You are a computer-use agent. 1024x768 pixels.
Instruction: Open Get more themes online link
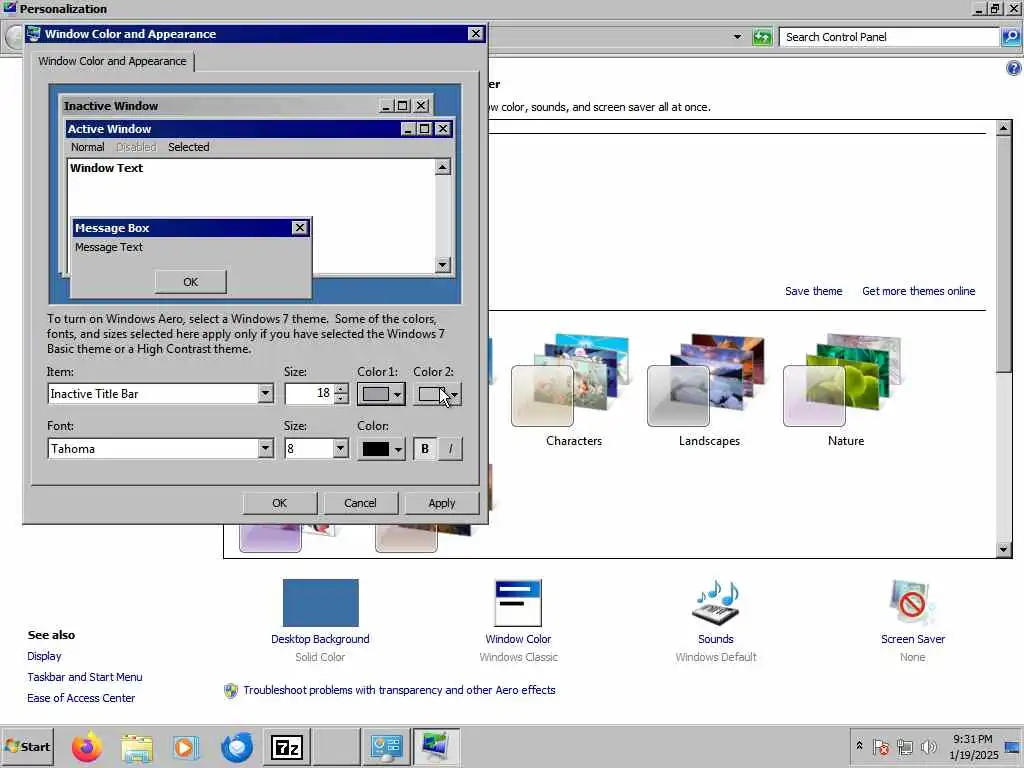click(x=918, y=291)
